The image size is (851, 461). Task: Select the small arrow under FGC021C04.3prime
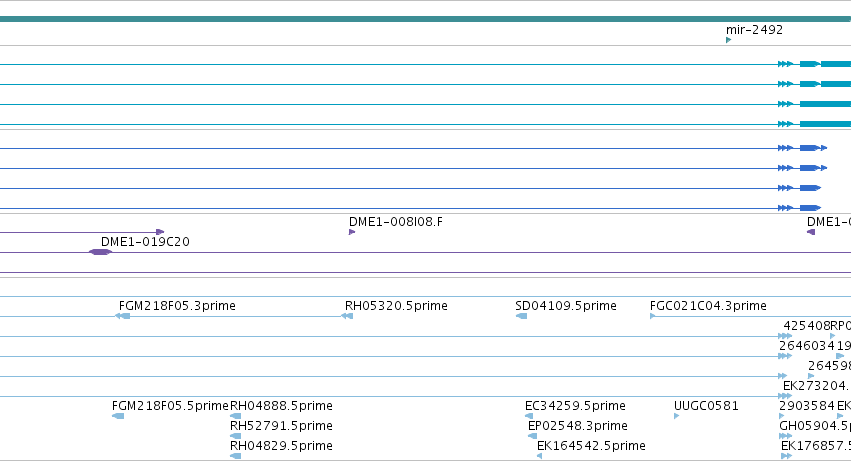(x=652, y=316)
